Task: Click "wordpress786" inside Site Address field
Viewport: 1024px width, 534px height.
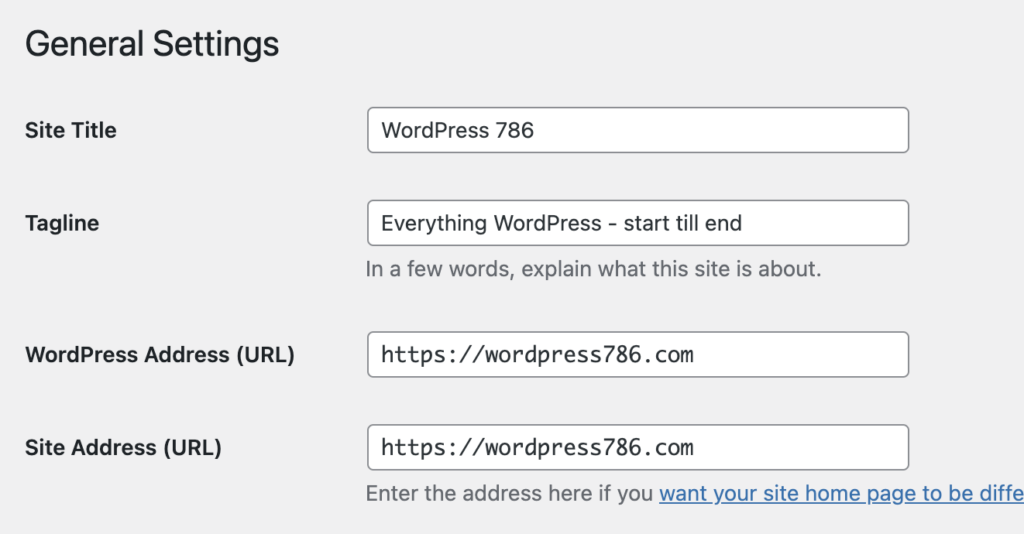Action: tap(563, 447)
